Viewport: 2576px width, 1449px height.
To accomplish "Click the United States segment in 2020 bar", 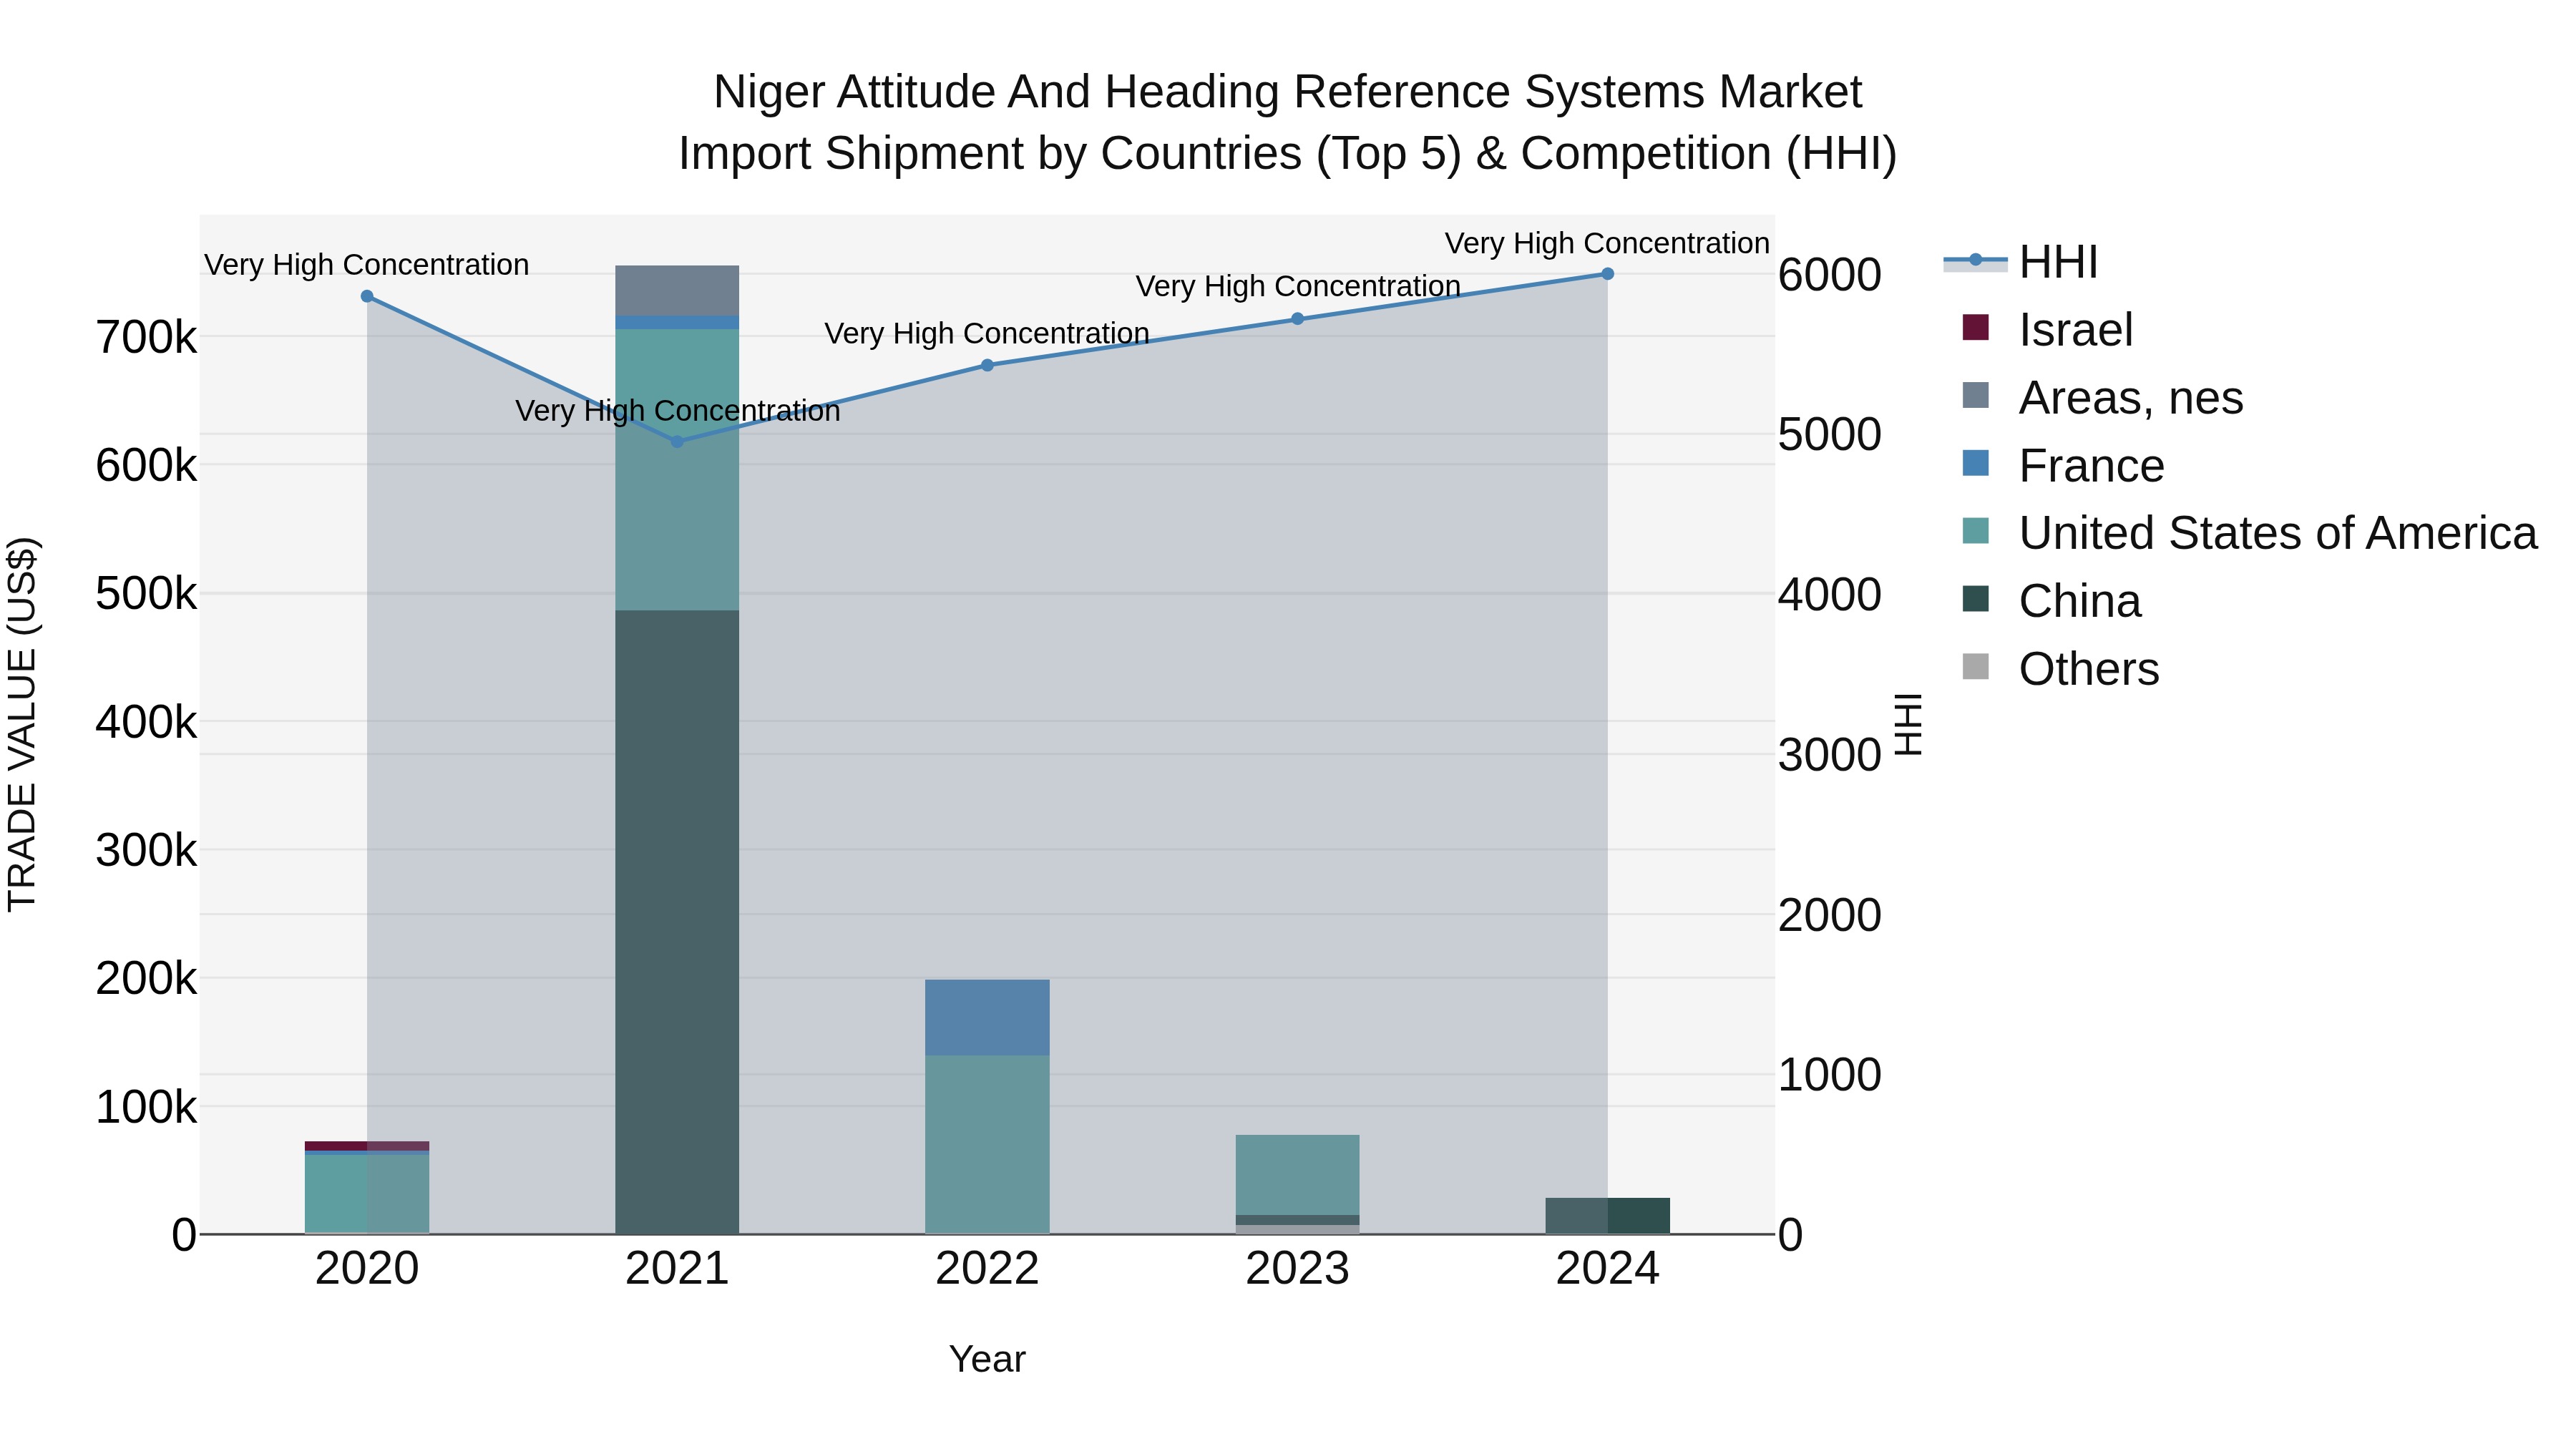I will pyautogui.click(x=367, y=1194).
